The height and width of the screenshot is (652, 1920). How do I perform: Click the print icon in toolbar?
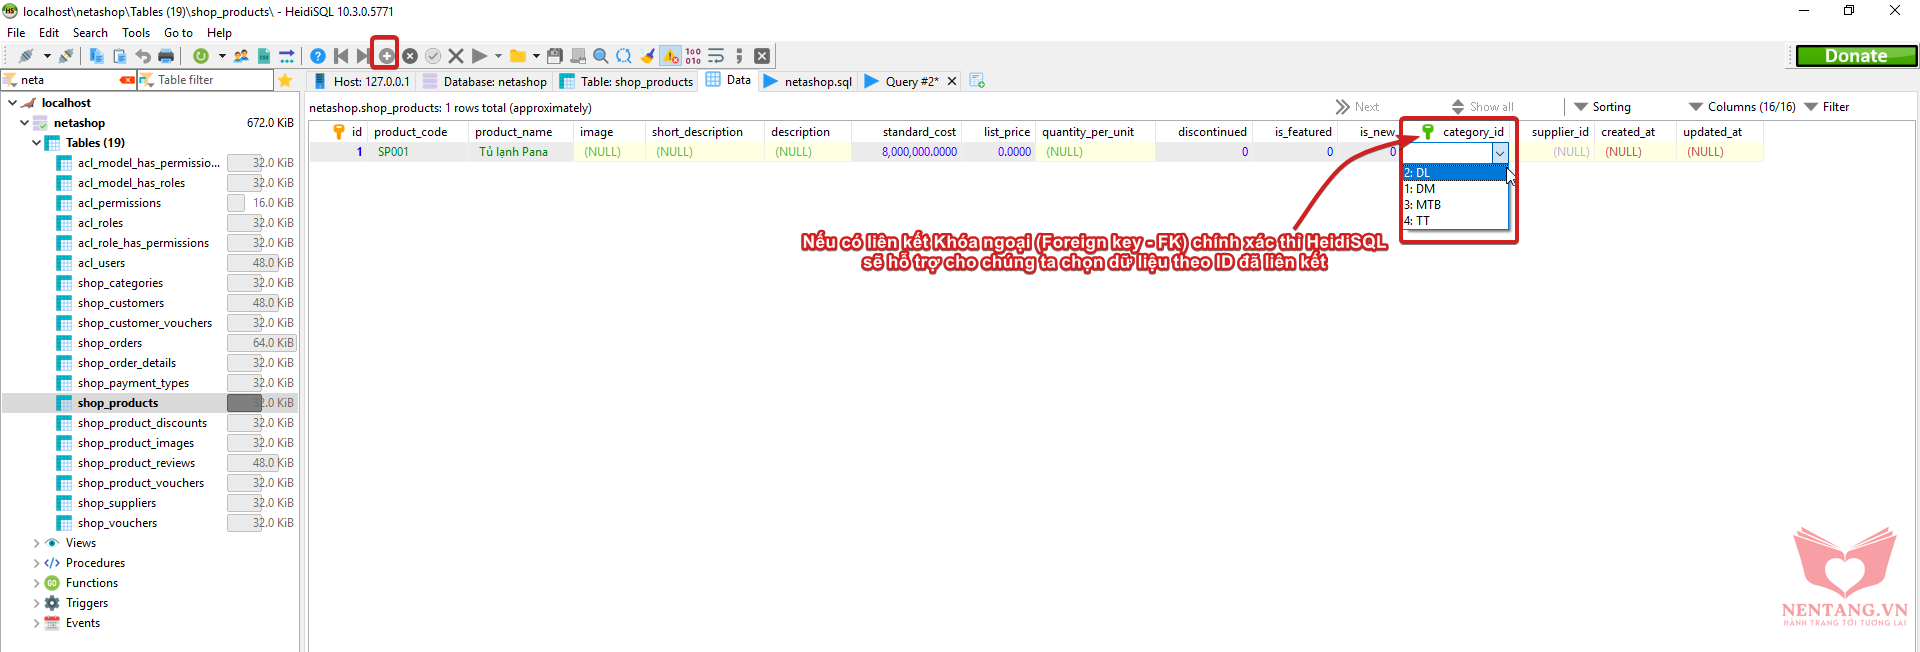tap(166, 56)
